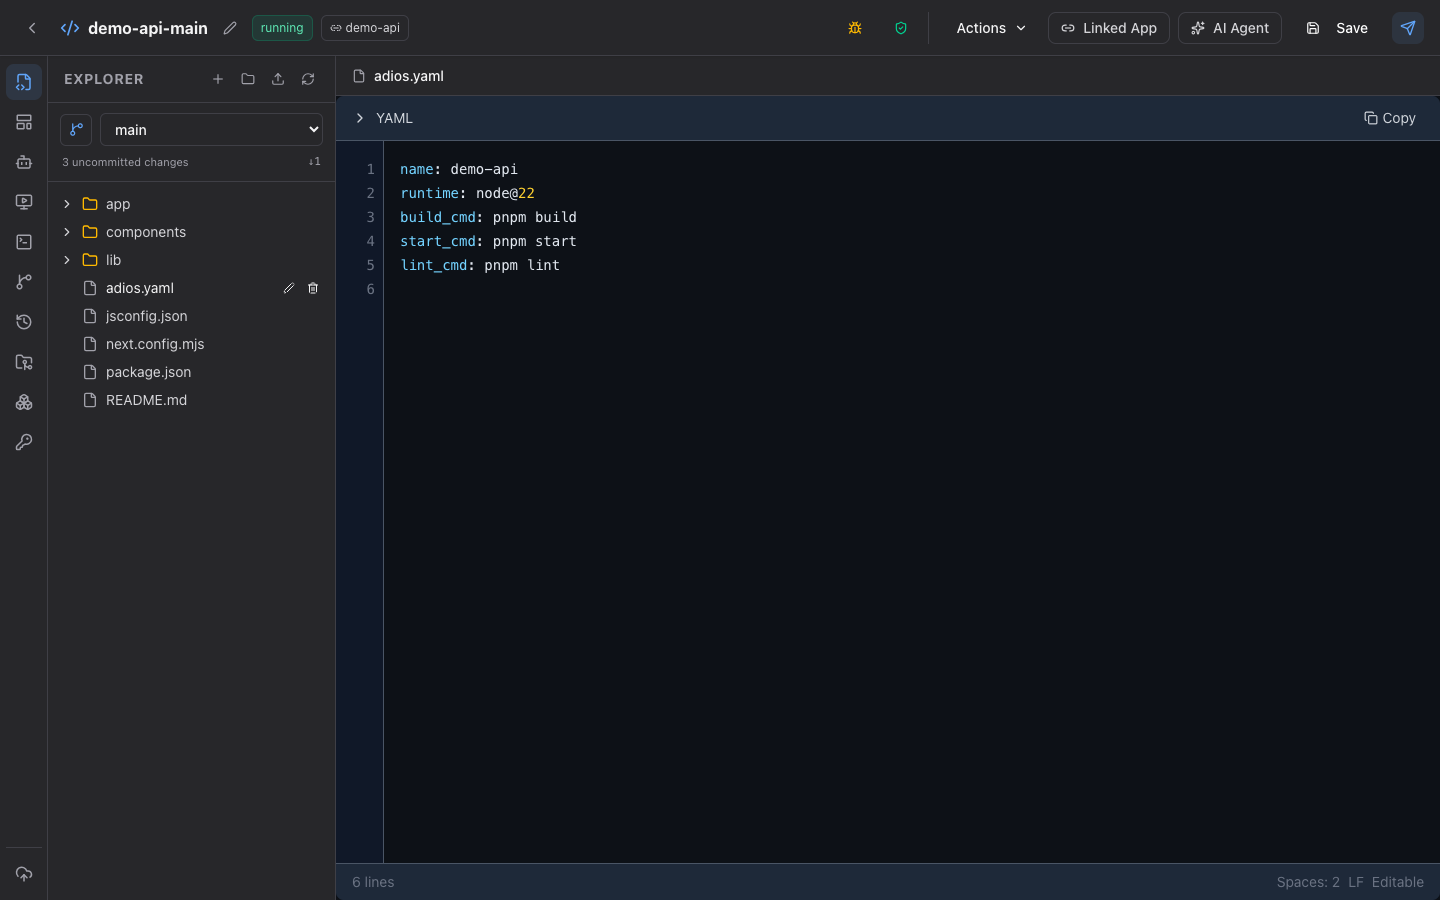Create a new file with plus icon
Screen dimensions: 1440x900
[x=218, y=79]
